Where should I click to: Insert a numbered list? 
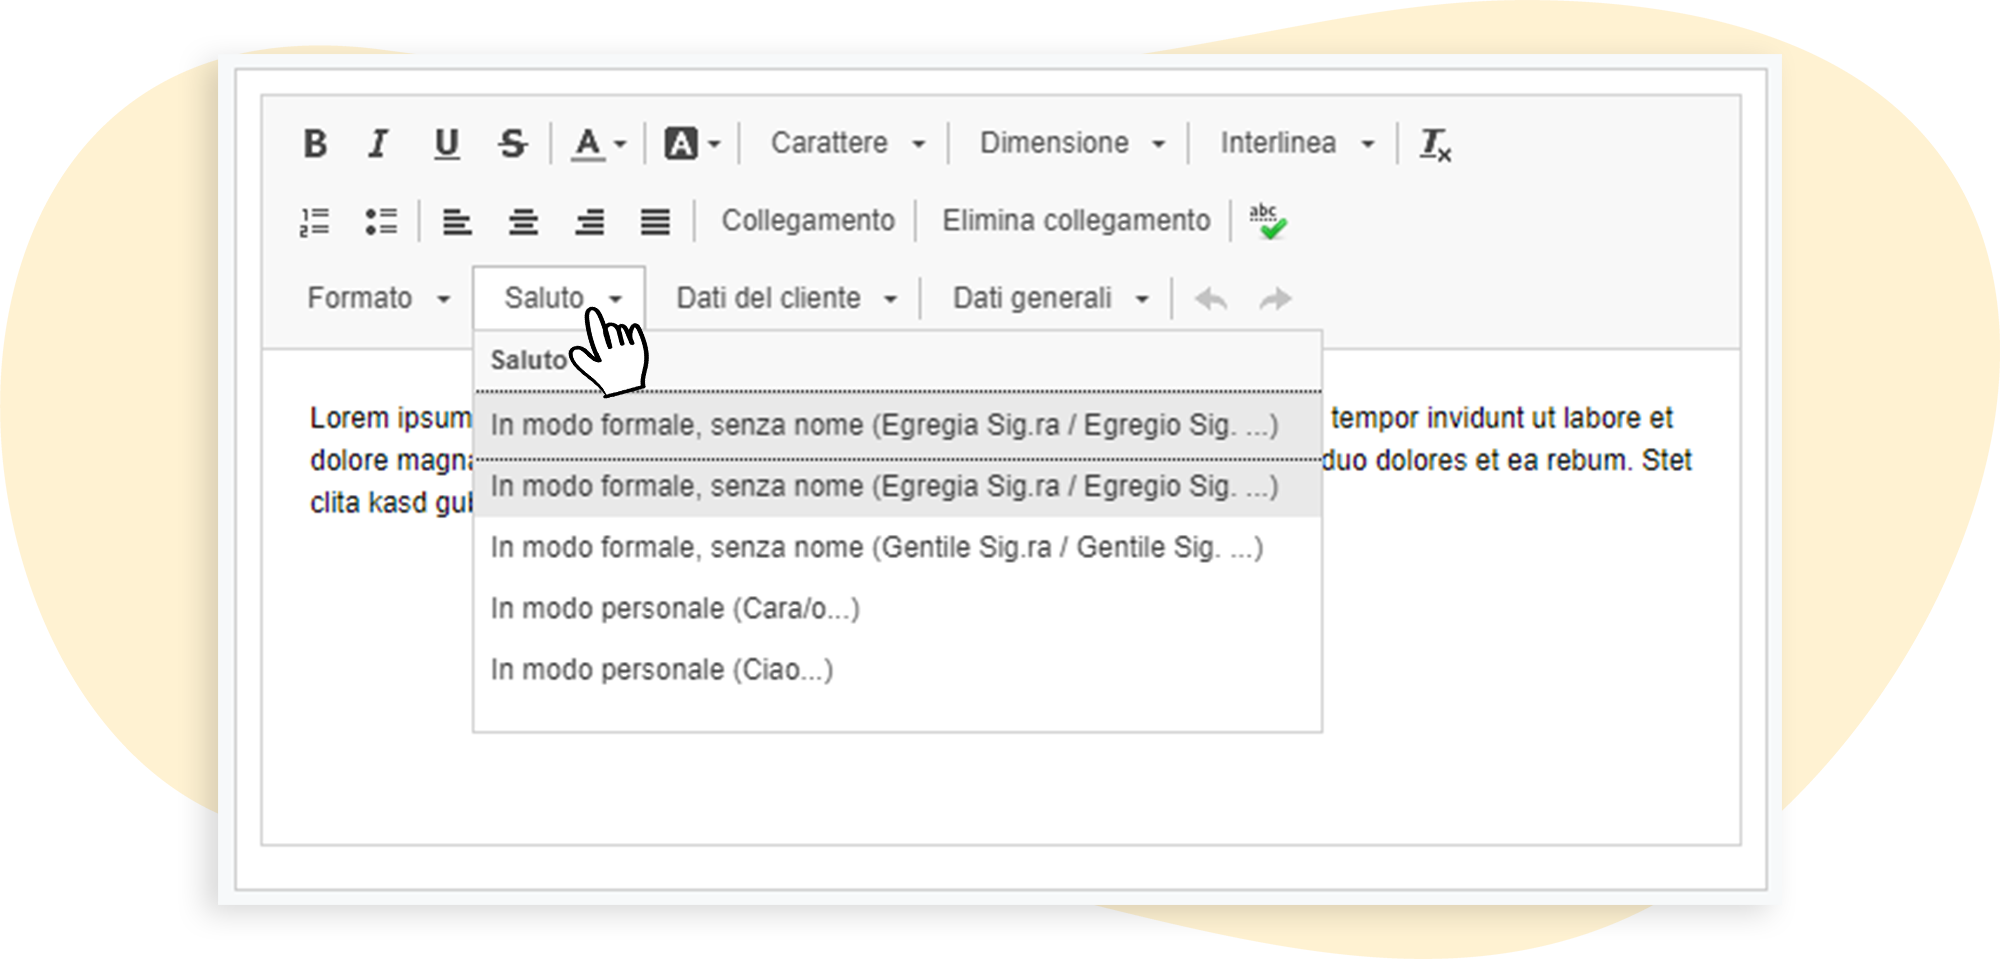click(314, 221)
